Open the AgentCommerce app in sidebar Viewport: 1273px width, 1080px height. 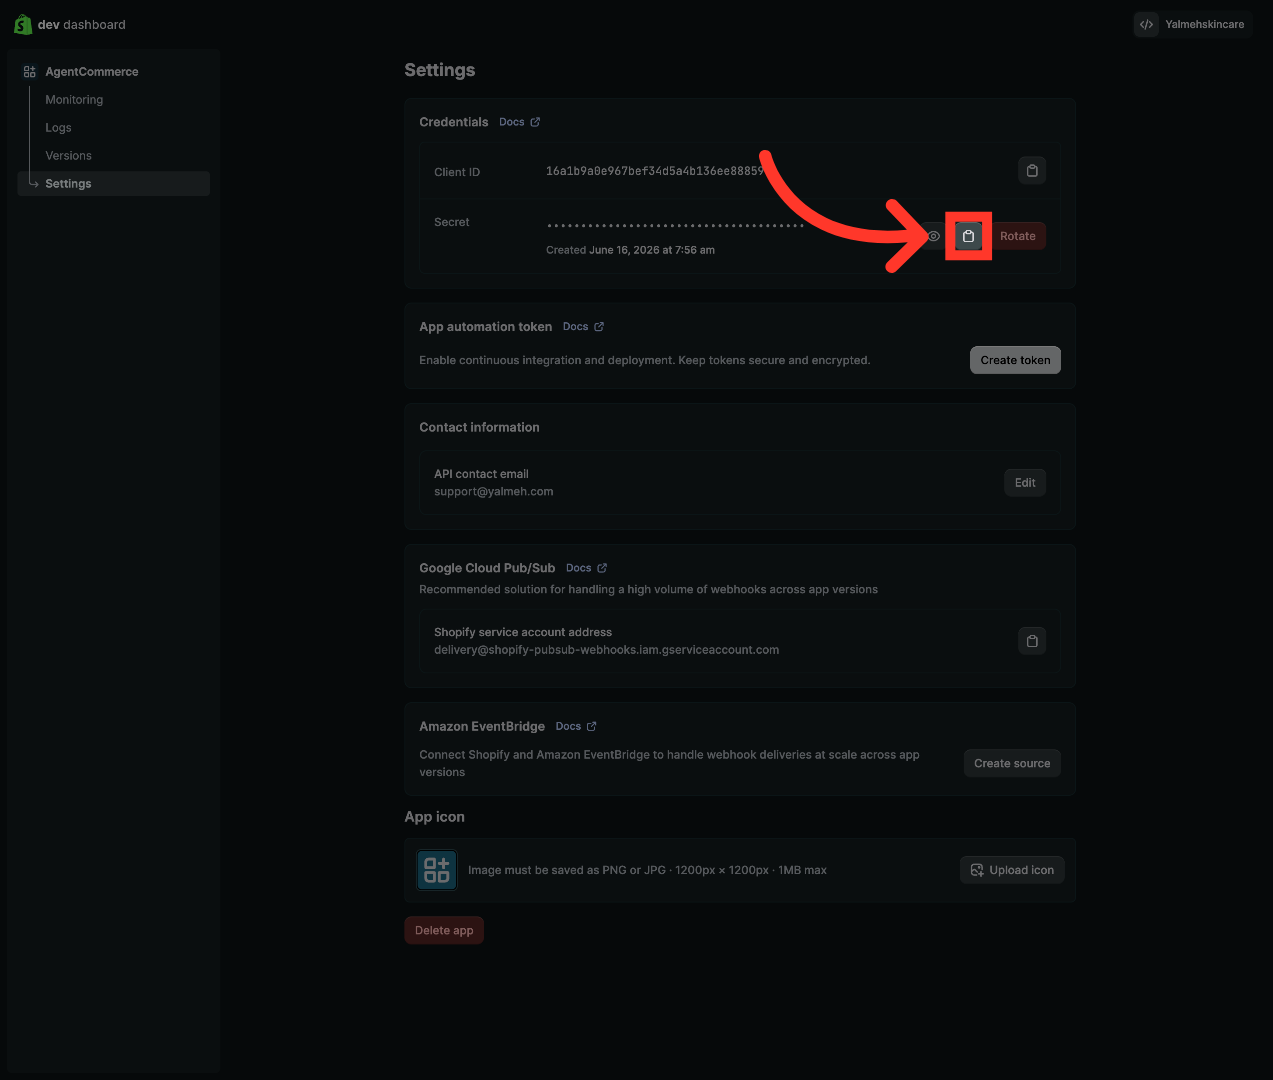(x=92, y=72)
